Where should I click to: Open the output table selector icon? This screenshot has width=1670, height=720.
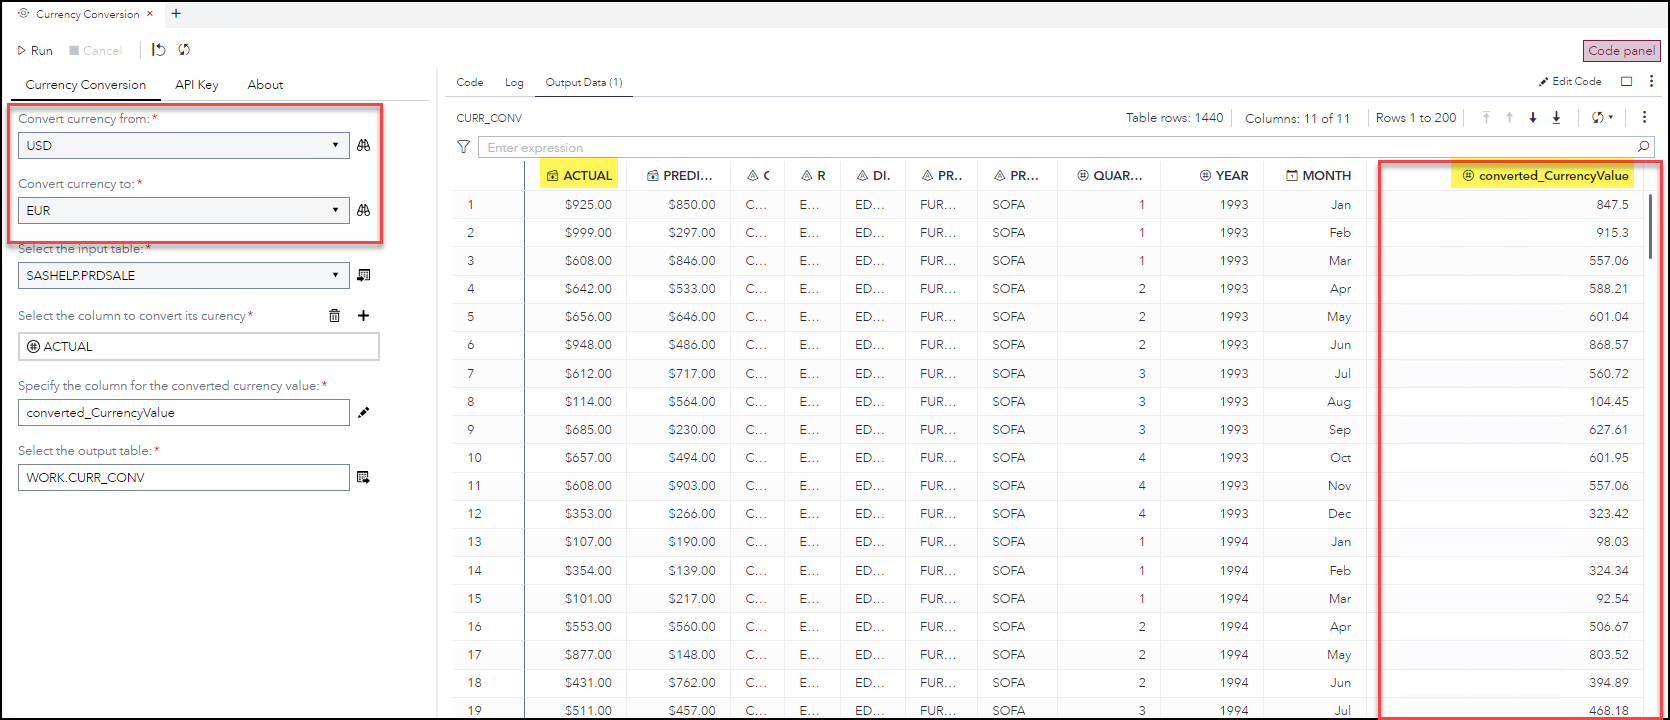point(364,478)
